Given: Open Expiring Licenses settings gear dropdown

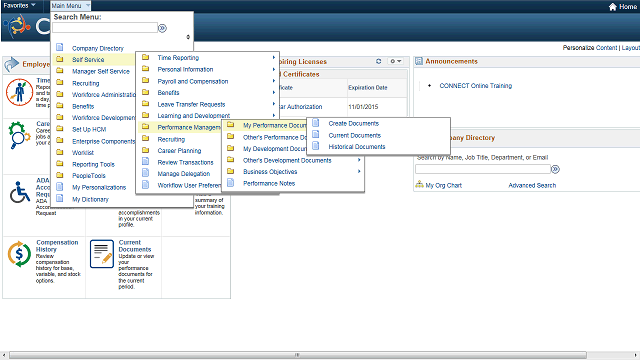Looking at the screenshot, I should [396, 61].
